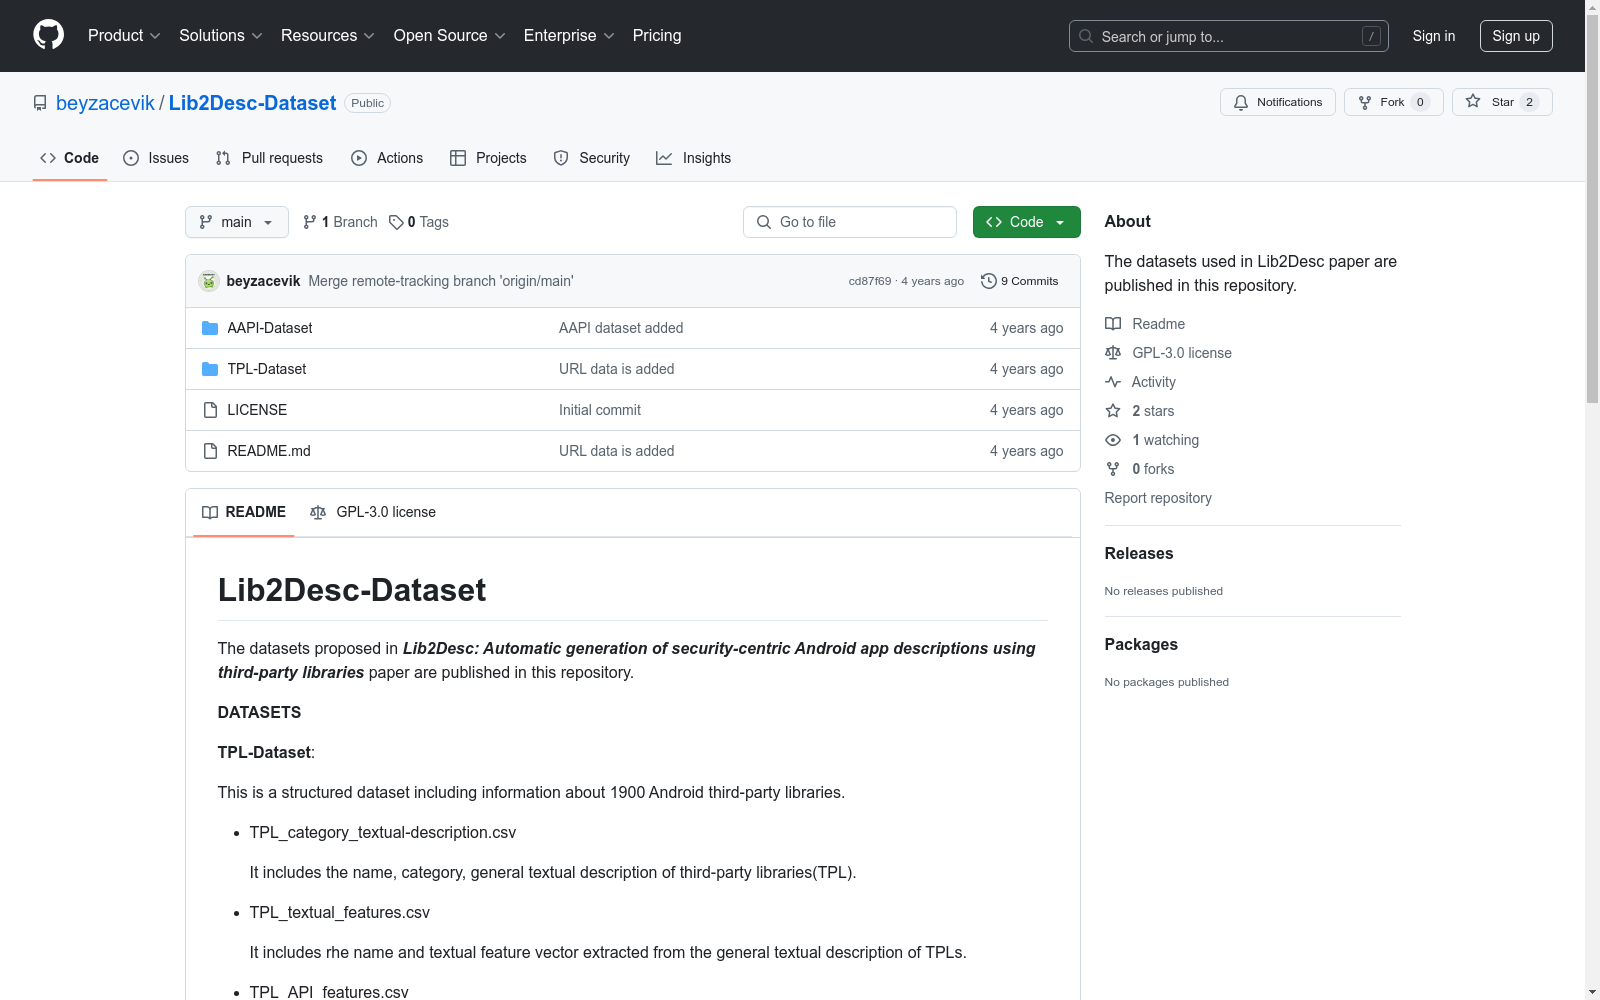Viewport: 1600px width, 1000px height.
Task: Click the README.md file icon
Action: pos(210,451)
